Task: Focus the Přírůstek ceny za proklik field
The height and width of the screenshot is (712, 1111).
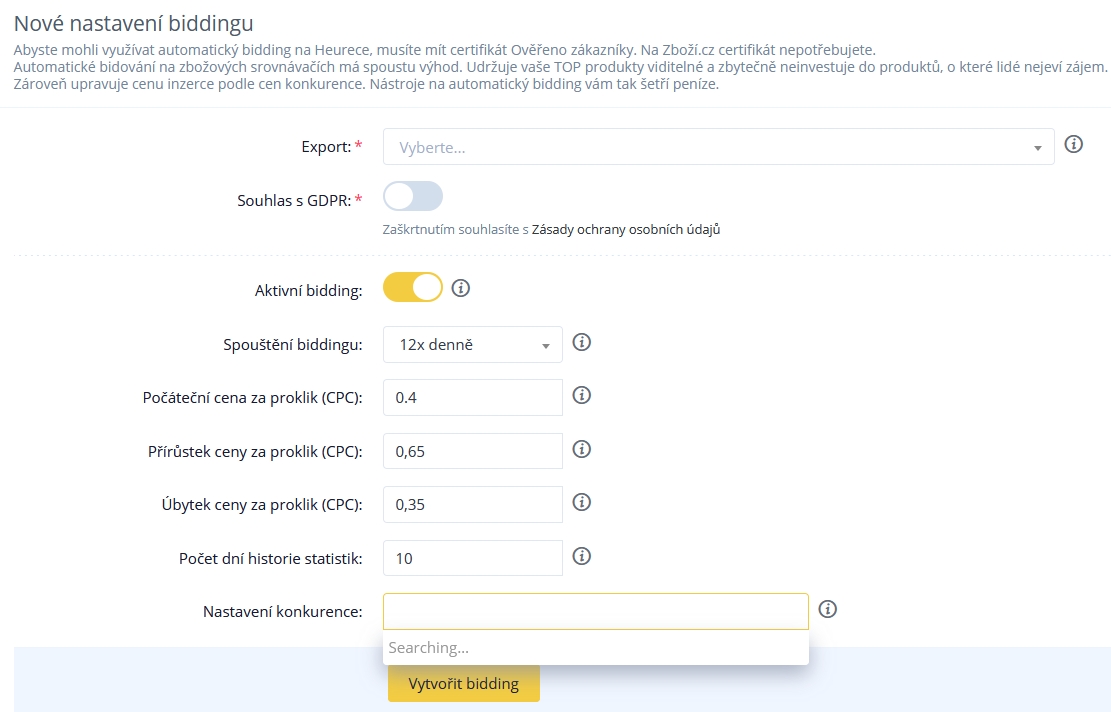Action: (x=473, y=451)
